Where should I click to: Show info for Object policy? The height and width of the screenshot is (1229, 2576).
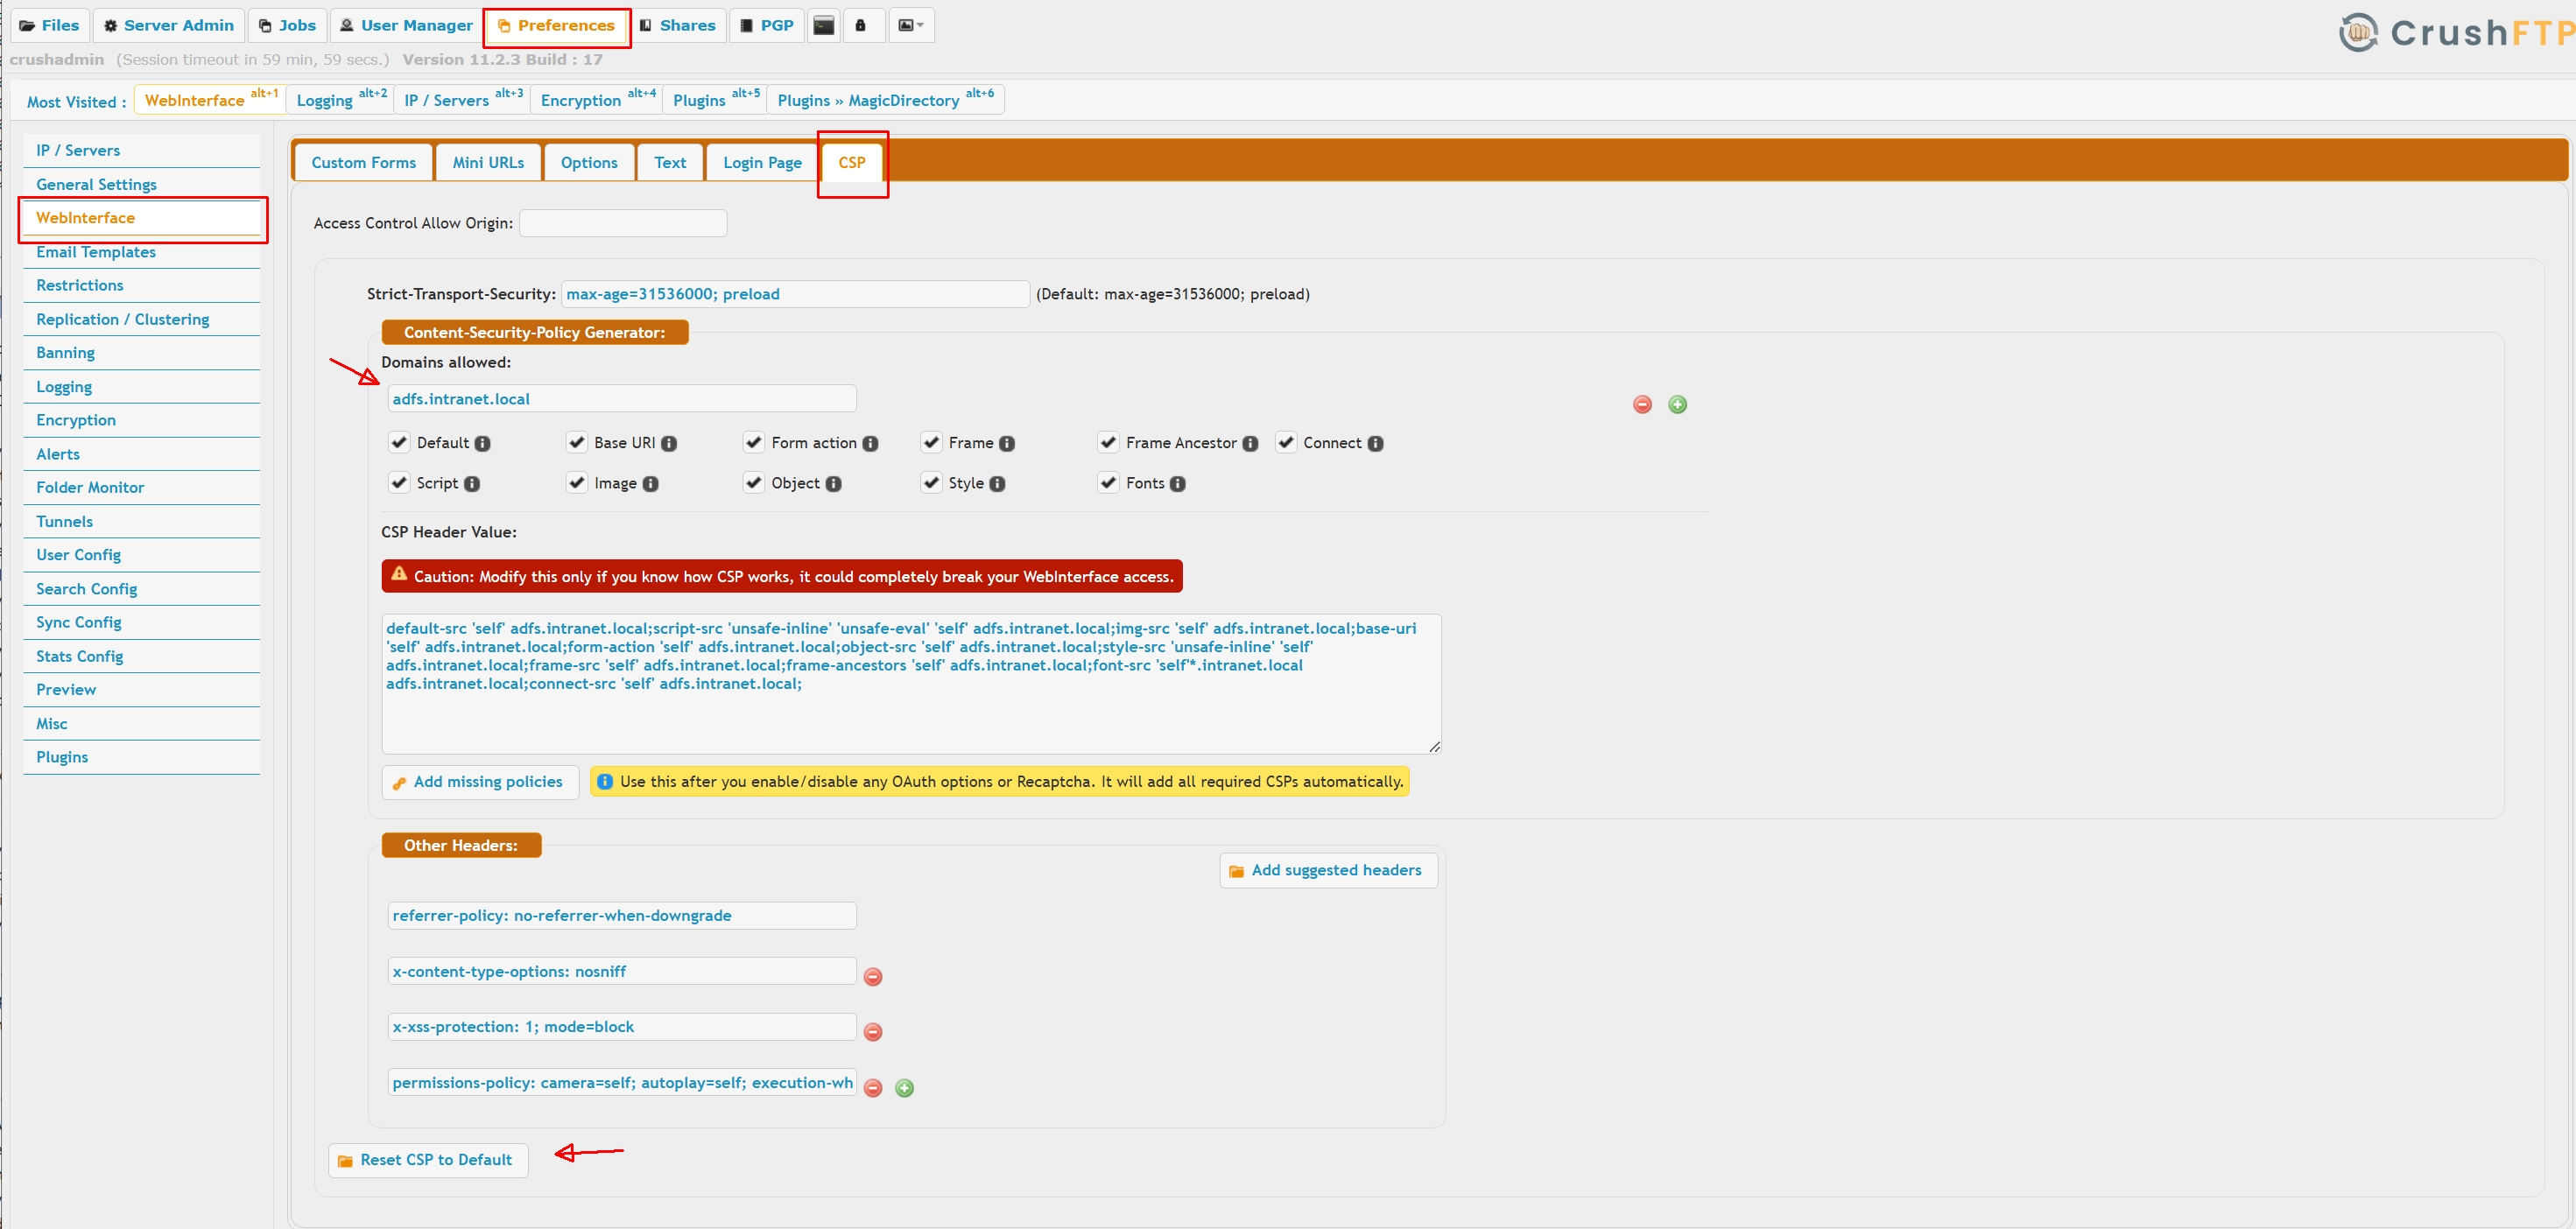(833, 484)
